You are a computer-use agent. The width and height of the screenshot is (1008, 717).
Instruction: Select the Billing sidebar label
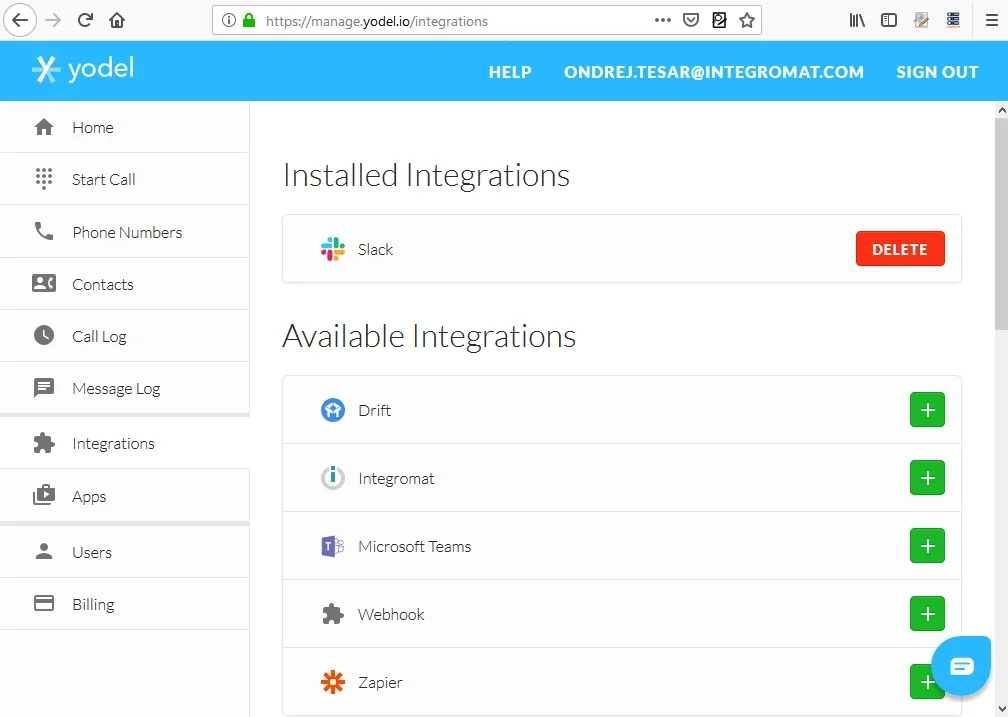pyautogui.click(x=93, y=604)
